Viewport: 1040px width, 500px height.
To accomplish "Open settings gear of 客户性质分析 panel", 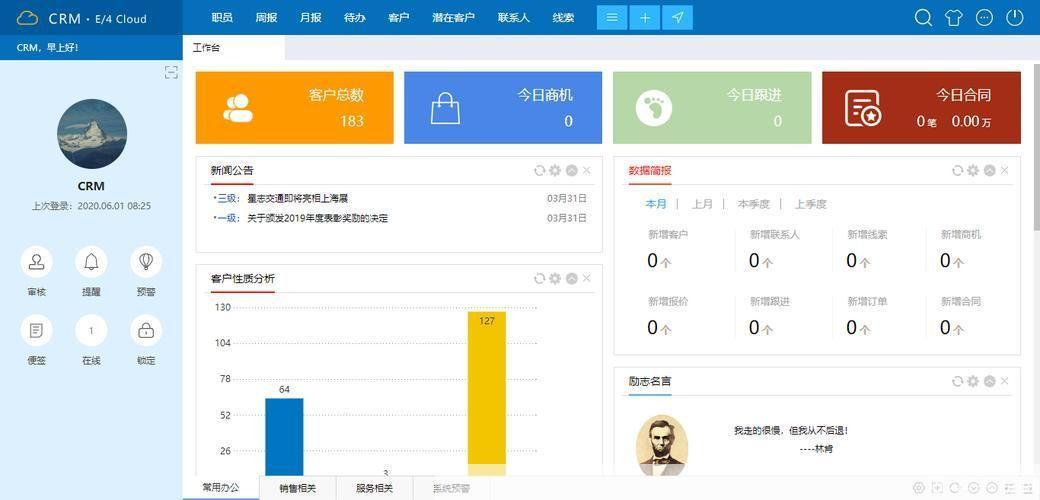I will pos(555,279).
